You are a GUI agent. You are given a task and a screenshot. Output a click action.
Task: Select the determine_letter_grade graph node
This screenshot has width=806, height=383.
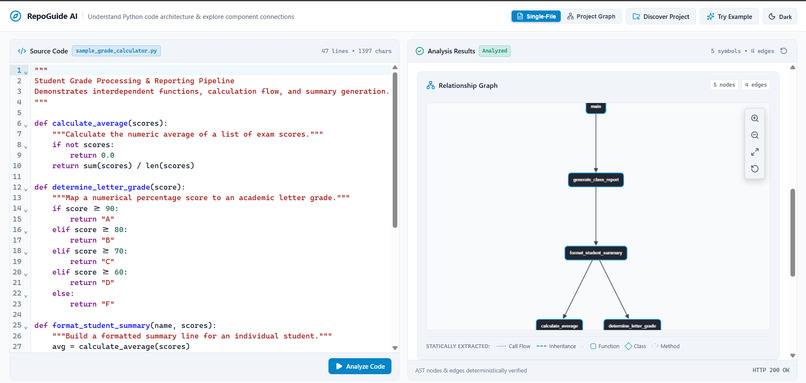(632, 325)
